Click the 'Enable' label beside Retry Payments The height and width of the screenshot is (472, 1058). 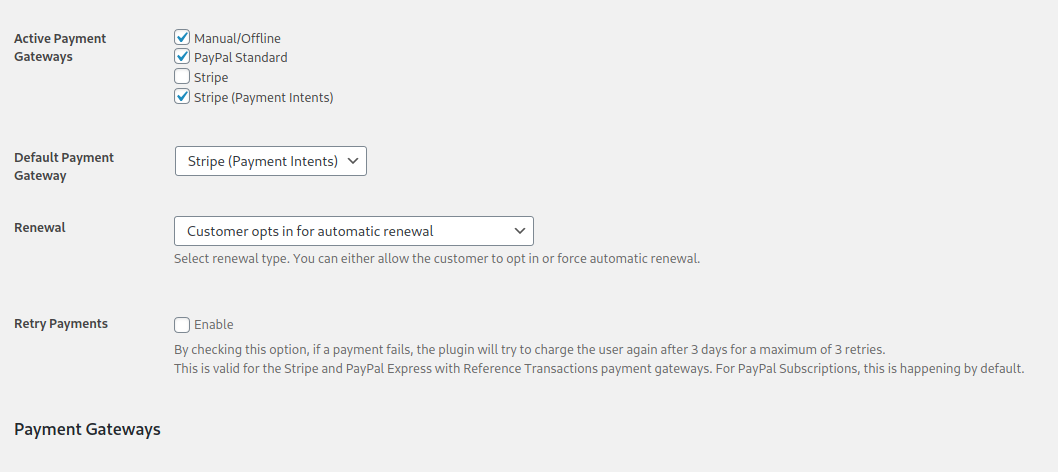pyautogui.click(x=213, y=325)
